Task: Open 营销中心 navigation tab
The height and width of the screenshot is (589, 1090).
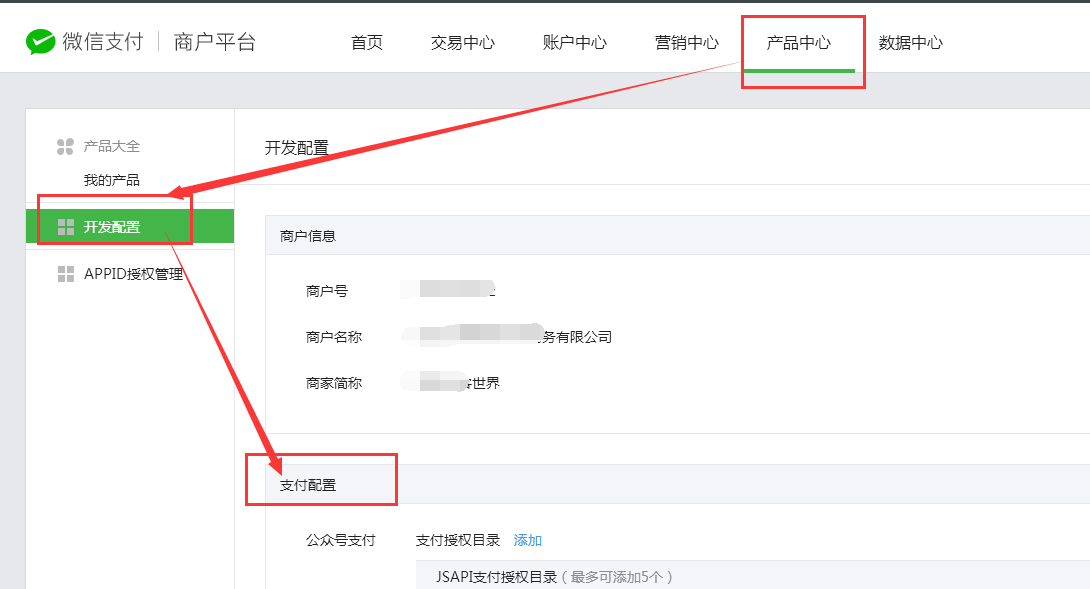Action: click(687, 42)
